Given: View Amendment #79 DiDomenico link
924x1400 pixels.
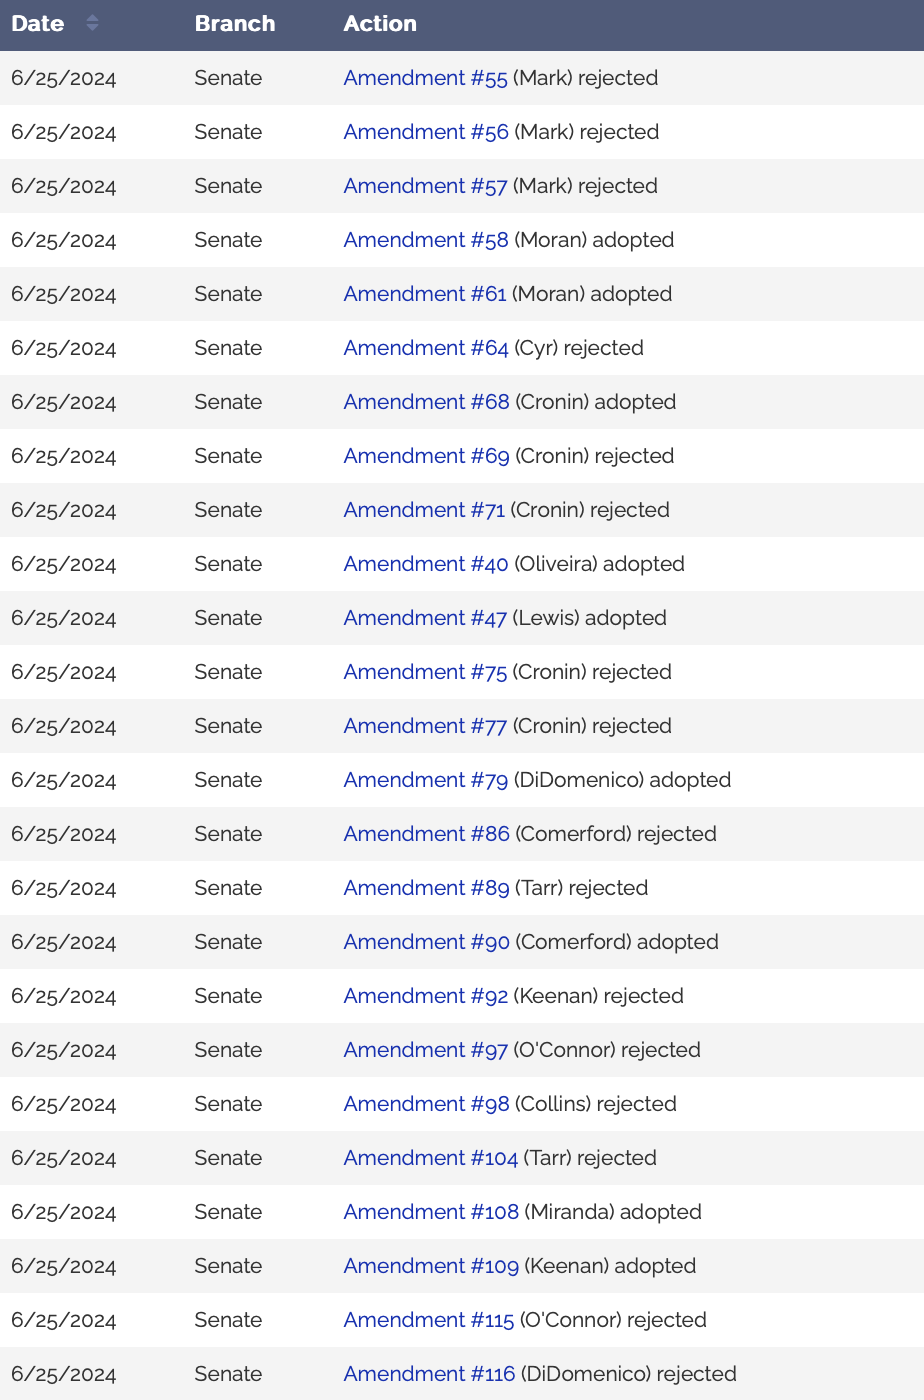Looking at the screenshot, I should coord(425,780).
